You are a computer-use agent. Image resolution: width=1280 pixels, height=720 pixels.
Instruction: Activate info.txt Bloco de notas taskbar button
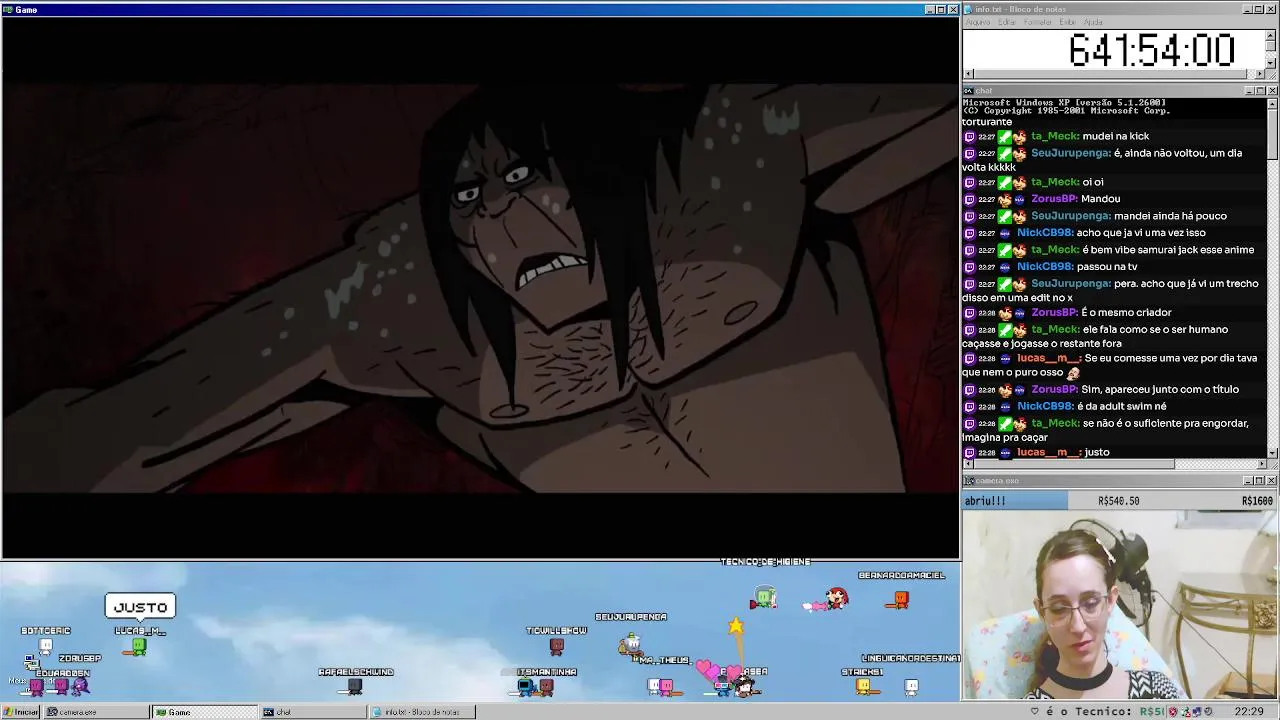point(422,712)
